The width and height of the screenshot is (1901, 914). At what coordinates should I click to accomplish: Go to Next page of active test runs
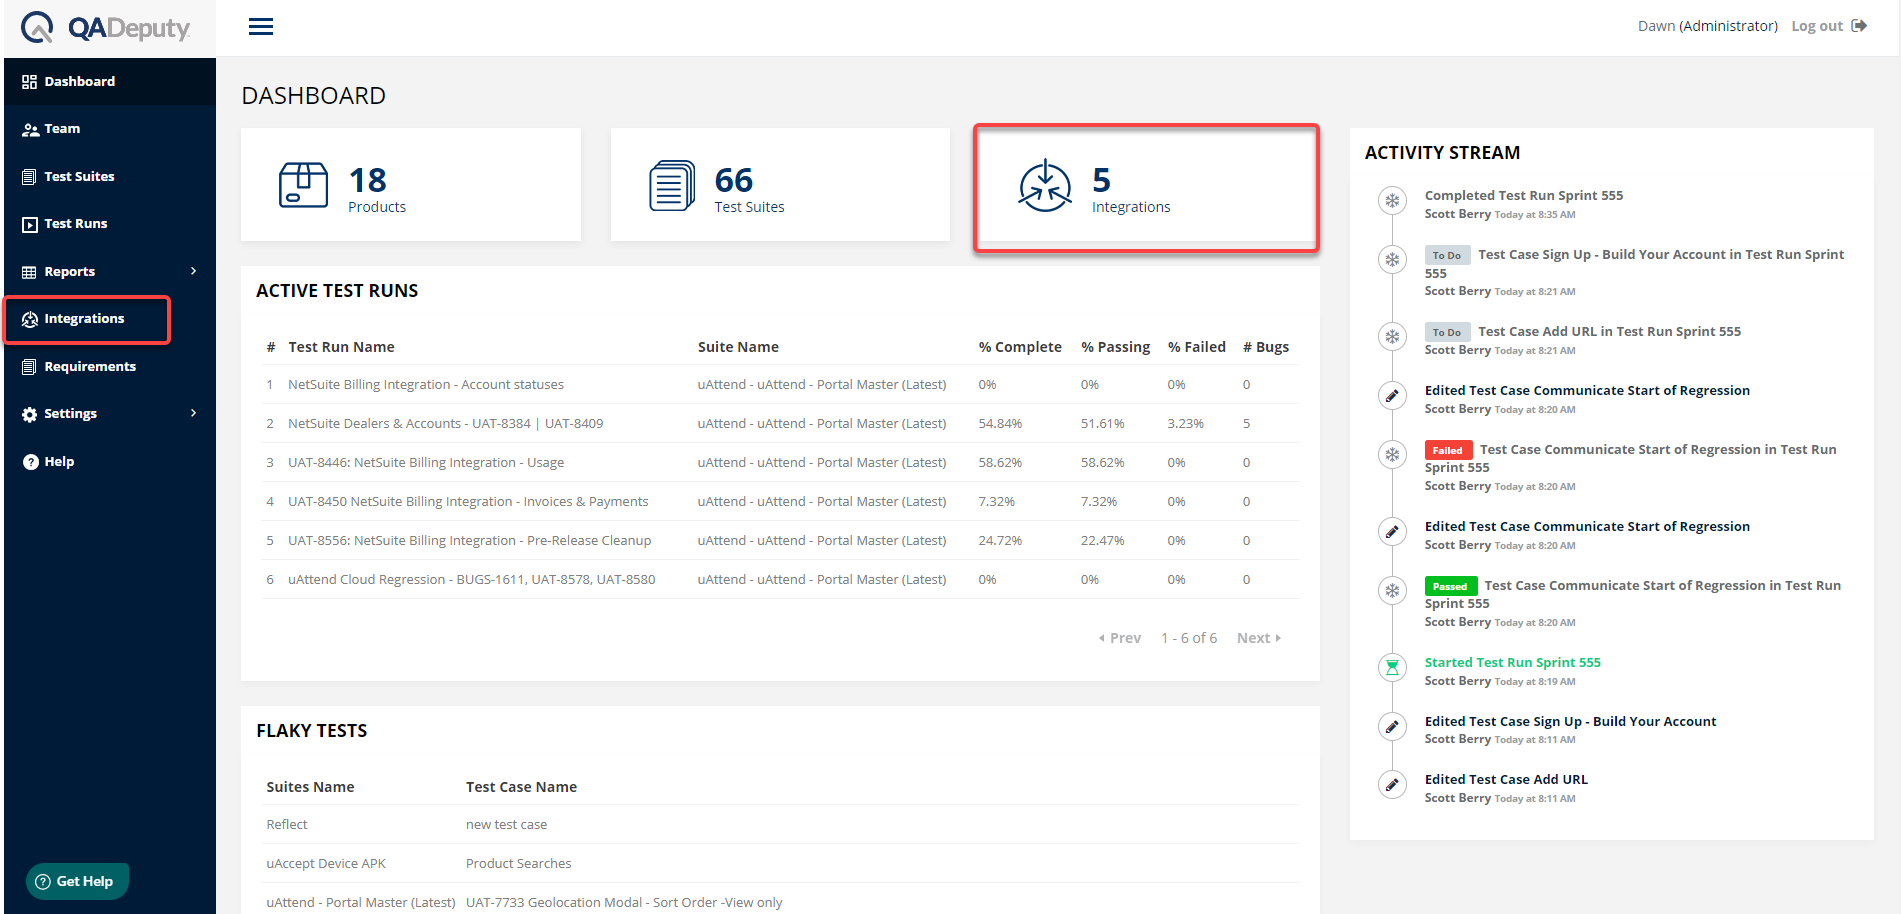[1259, 638]
